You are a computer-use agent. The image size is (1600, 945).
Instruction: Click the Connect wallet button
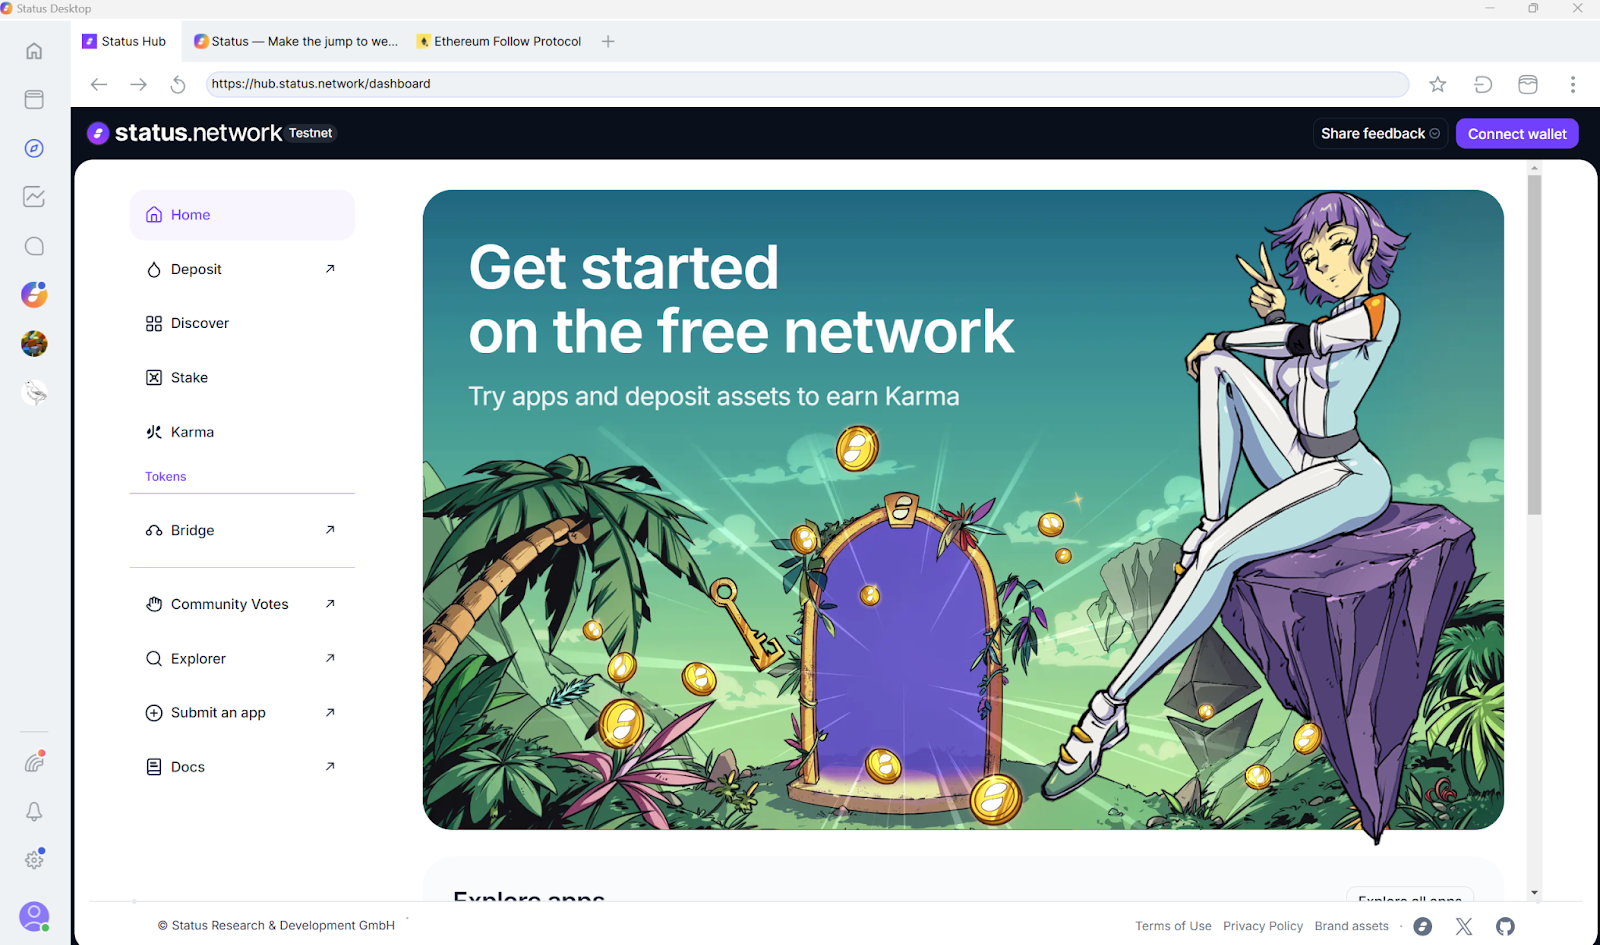pos(1517,133)
